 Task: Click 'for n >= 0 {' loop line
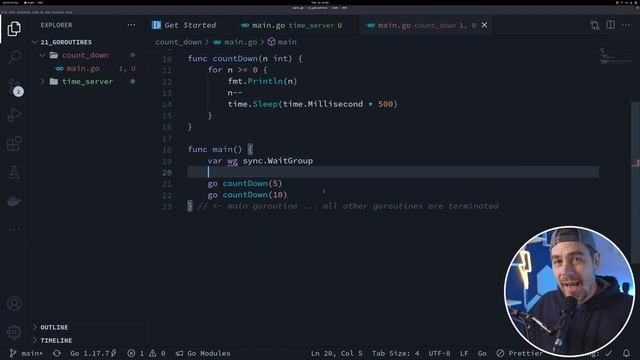tap(237, 70)
